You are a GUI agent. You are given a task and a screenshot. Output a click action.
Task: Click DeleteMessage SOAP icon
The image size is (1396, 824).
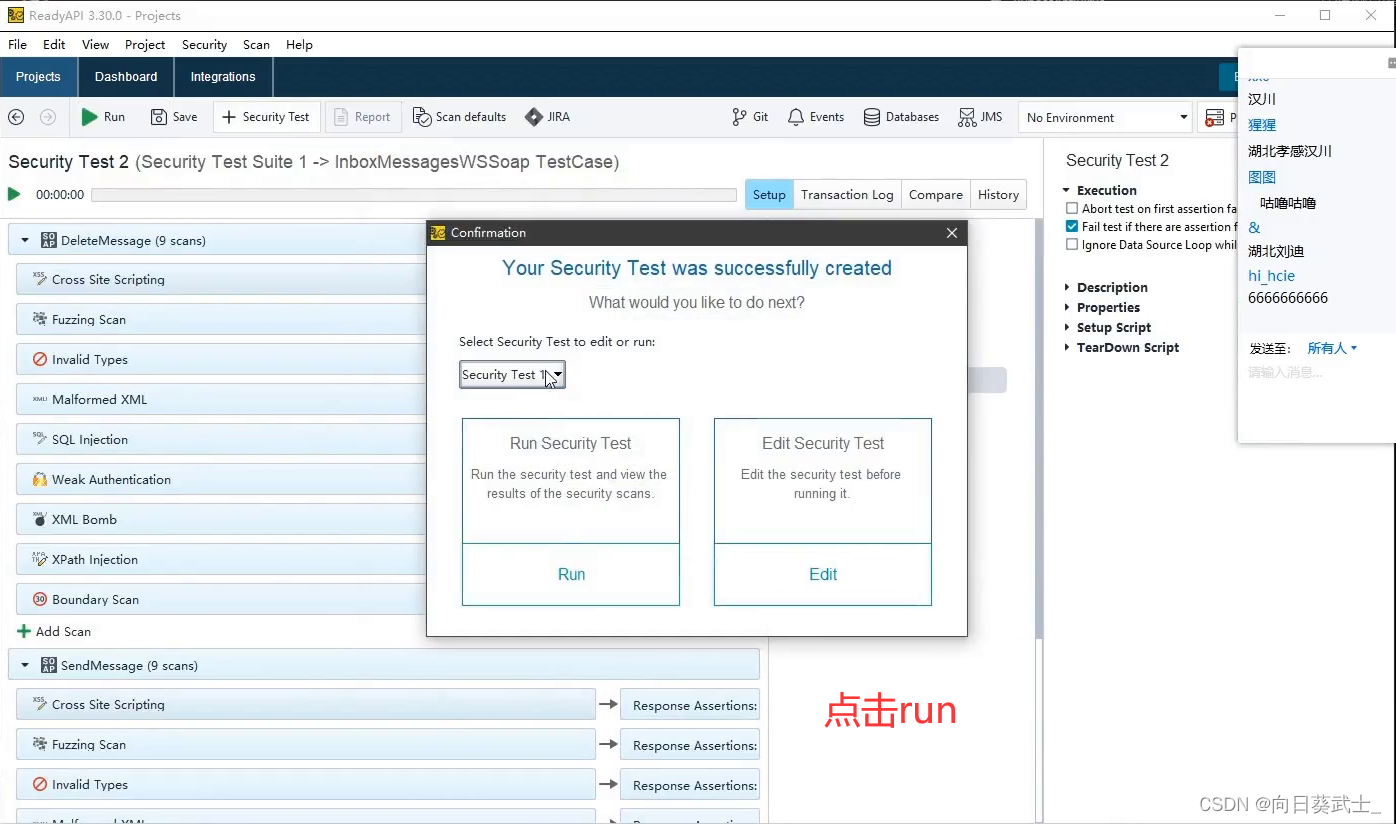49,240
